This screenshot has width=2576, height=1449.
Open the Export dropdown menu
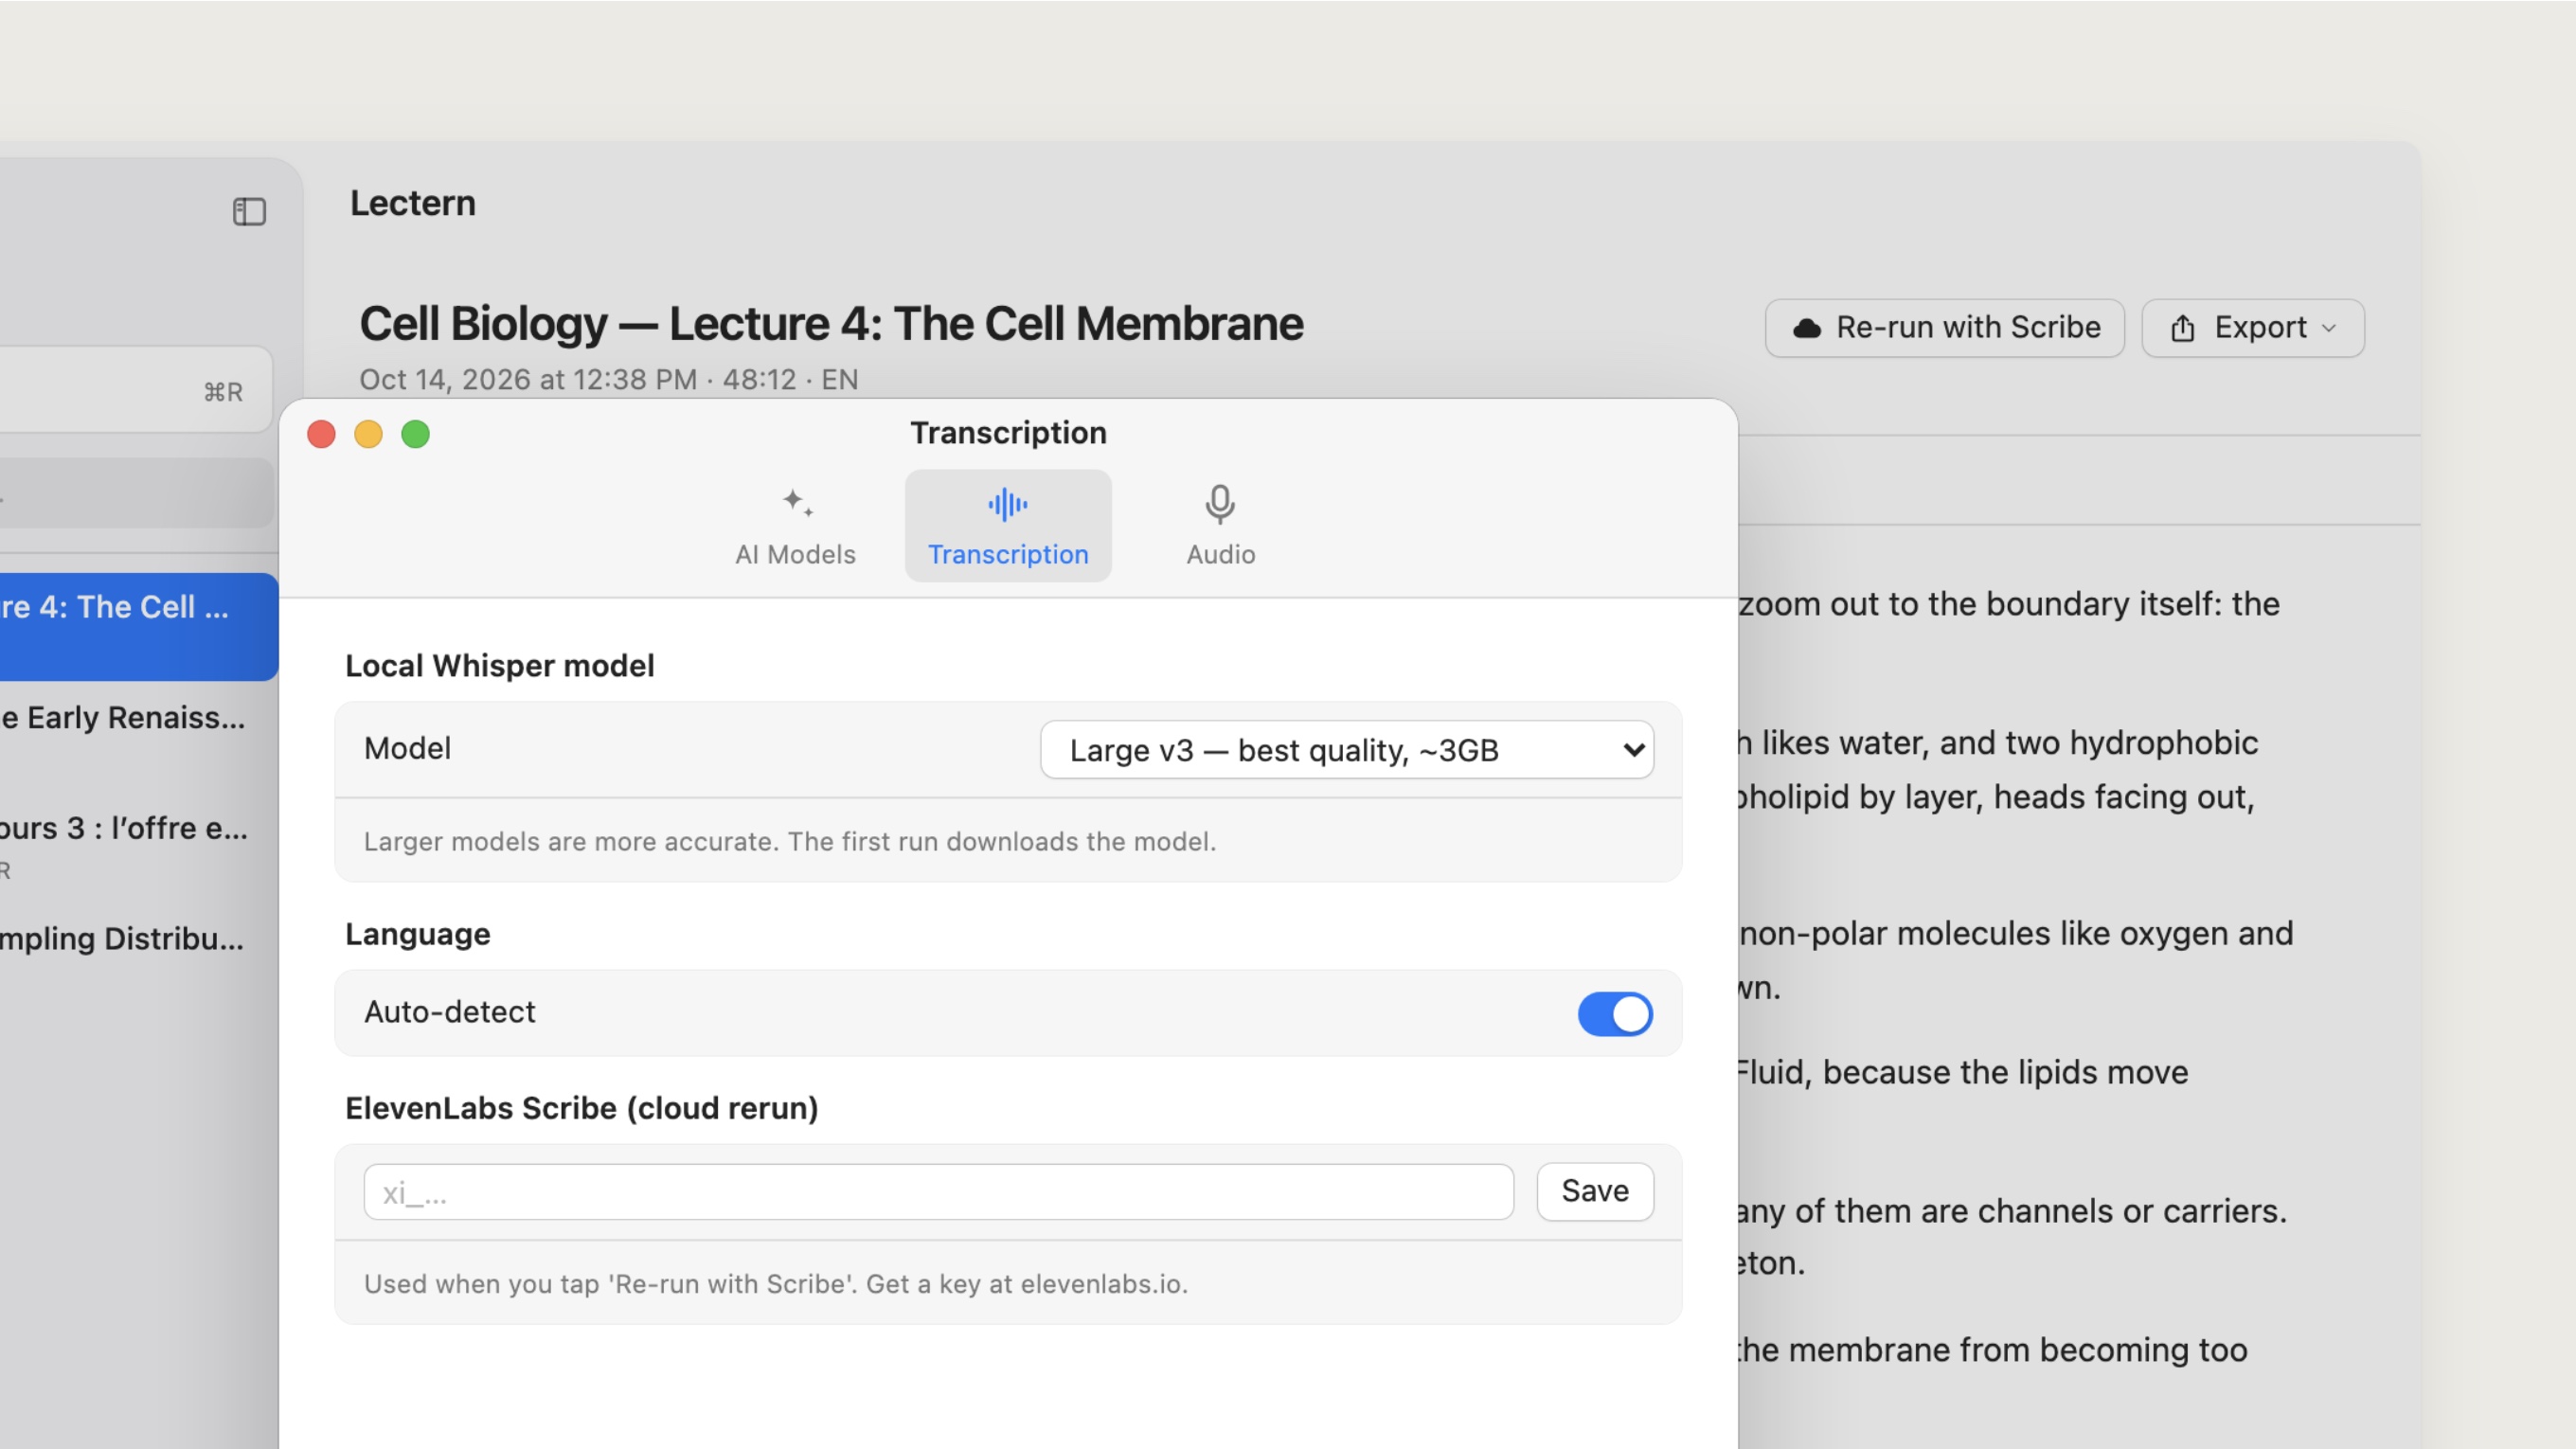[x=2252, y=328]
